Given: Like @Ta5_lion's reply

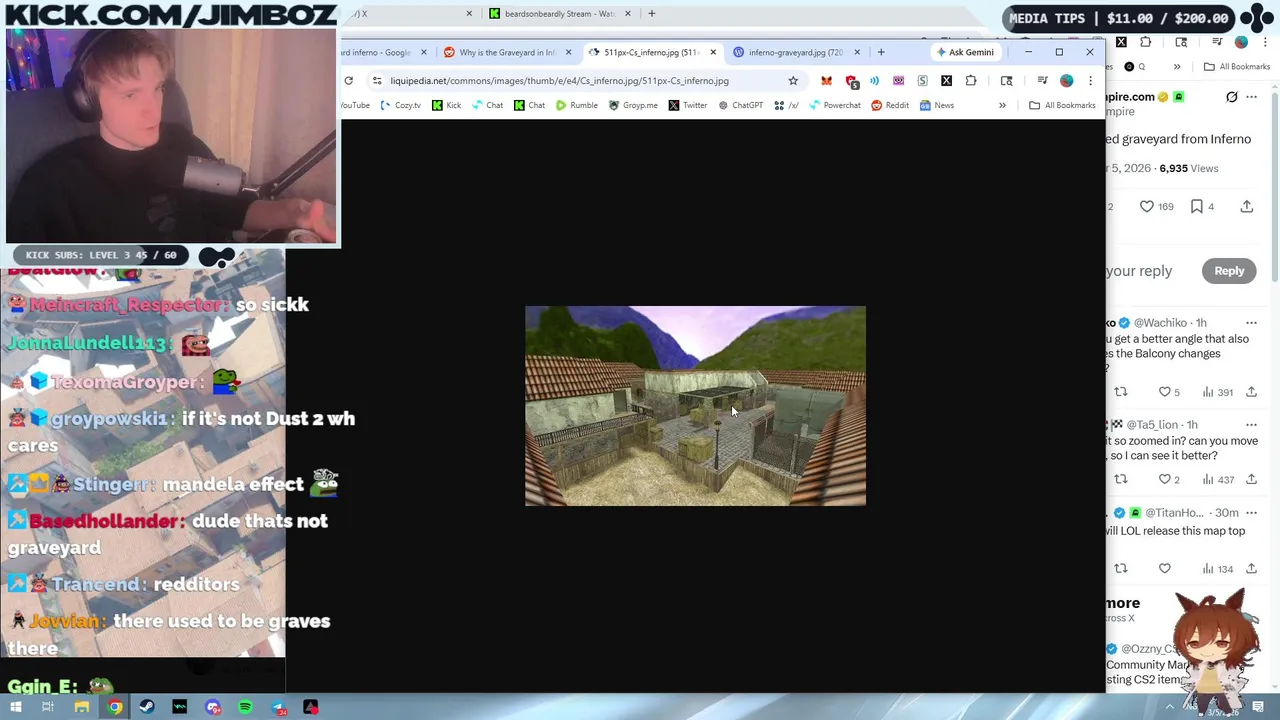Looking at the screenshot, I should click(1169, 480).
